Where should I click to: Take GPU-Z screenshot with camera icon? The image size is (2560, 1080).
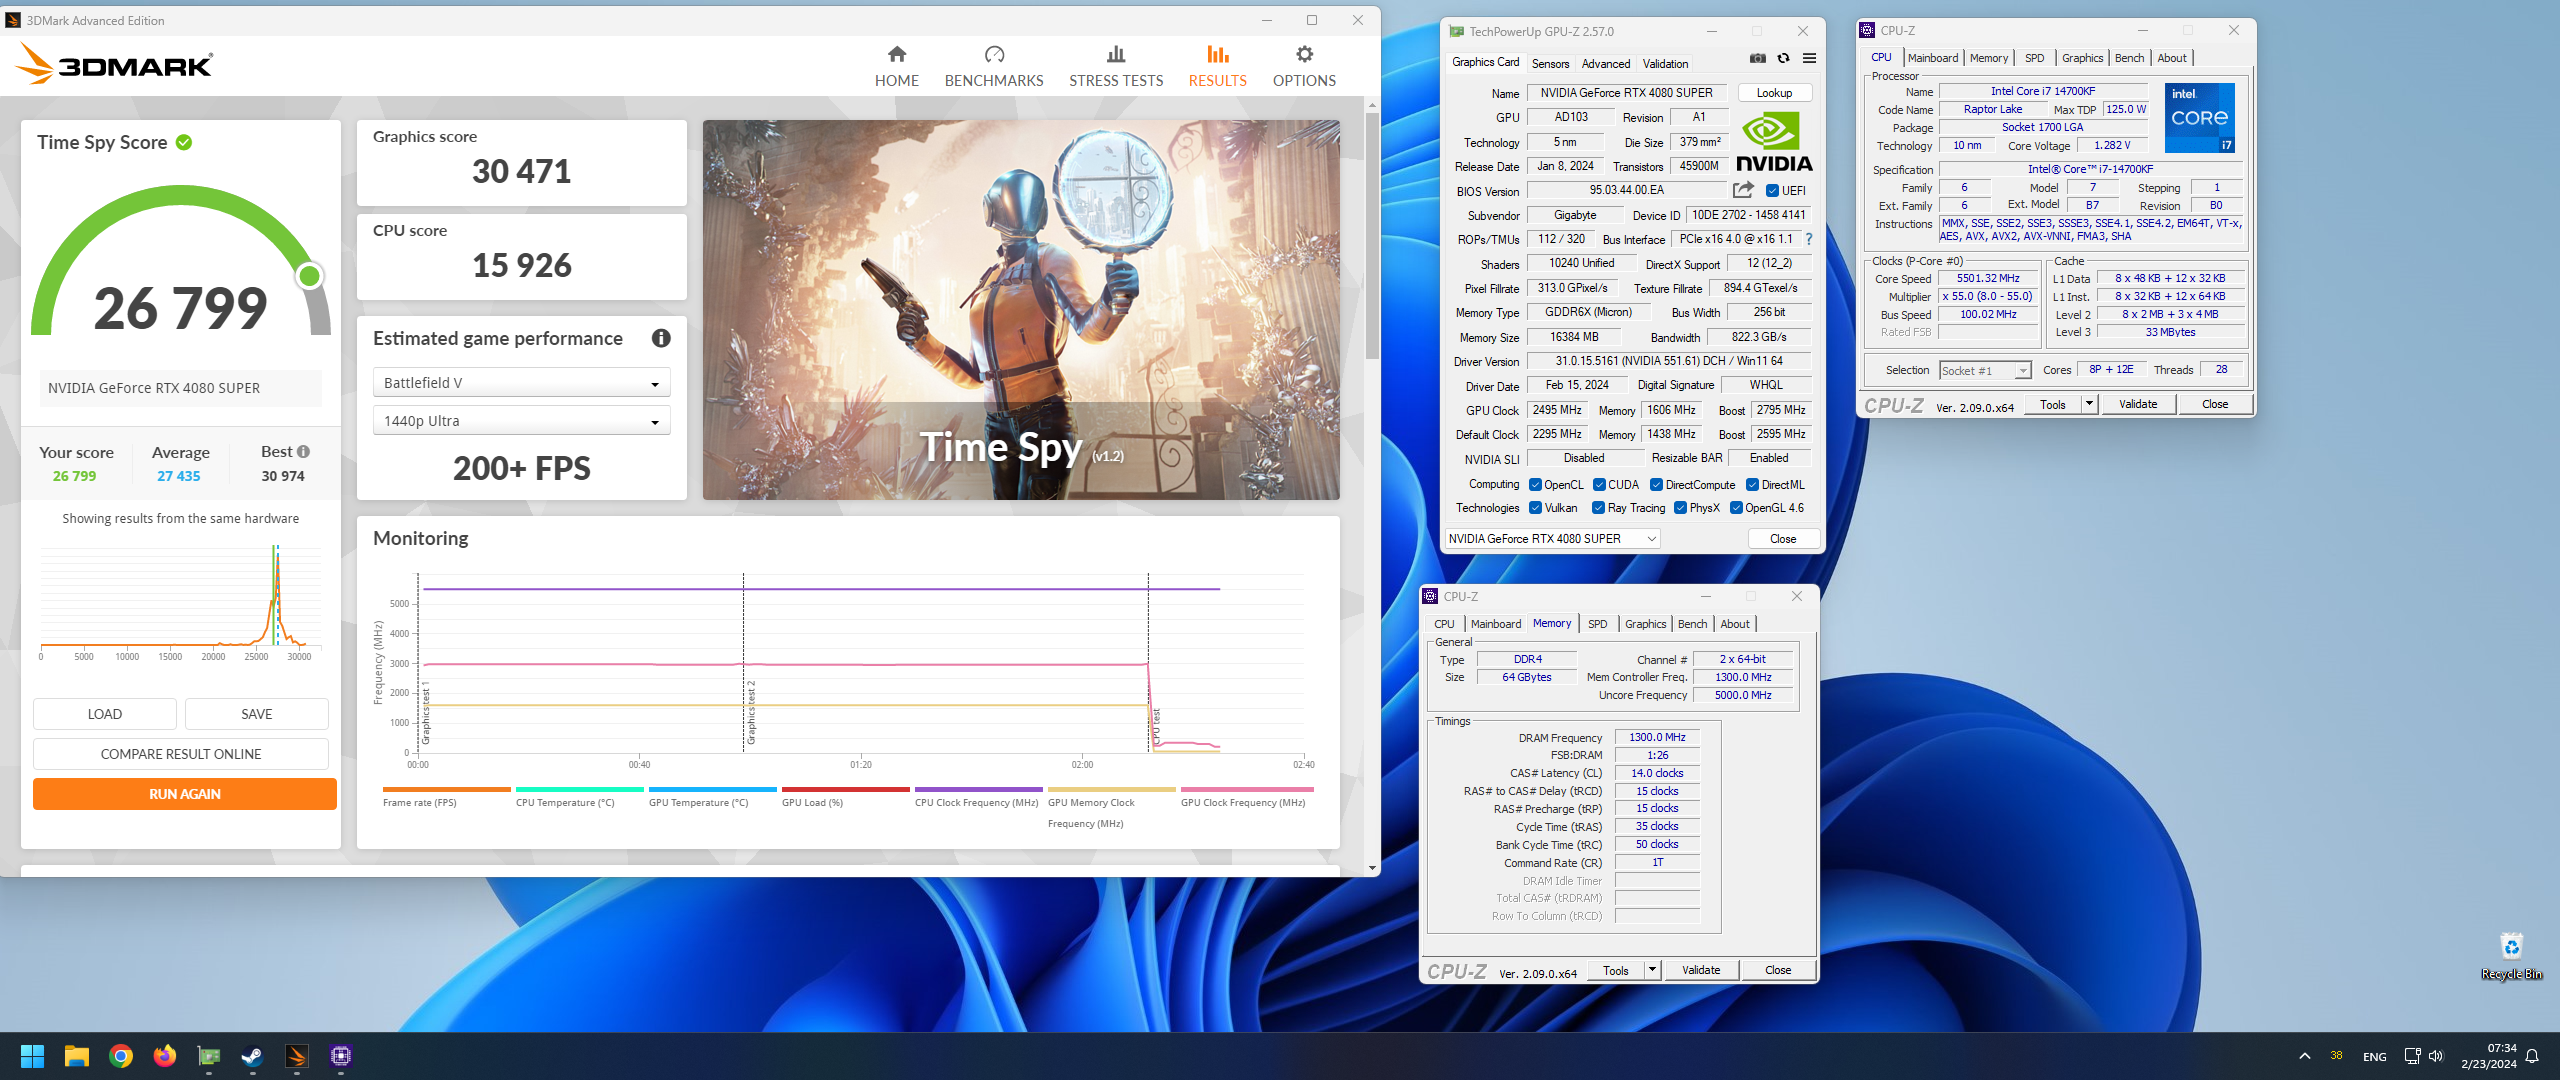point(1757,58)
